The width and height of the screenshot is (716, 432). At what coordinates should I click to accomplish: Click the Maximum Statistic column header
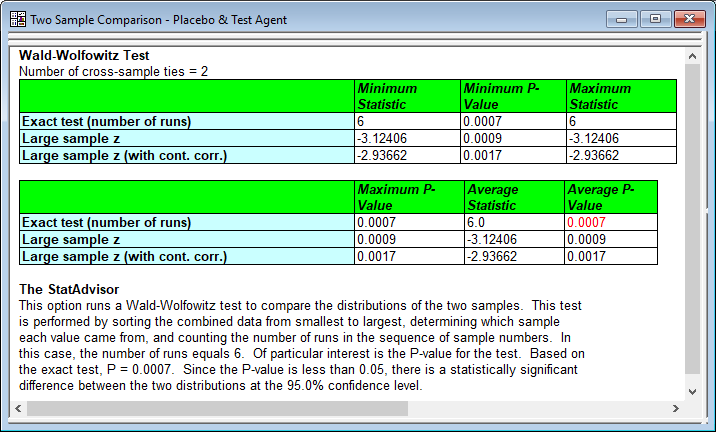(620, 96)
